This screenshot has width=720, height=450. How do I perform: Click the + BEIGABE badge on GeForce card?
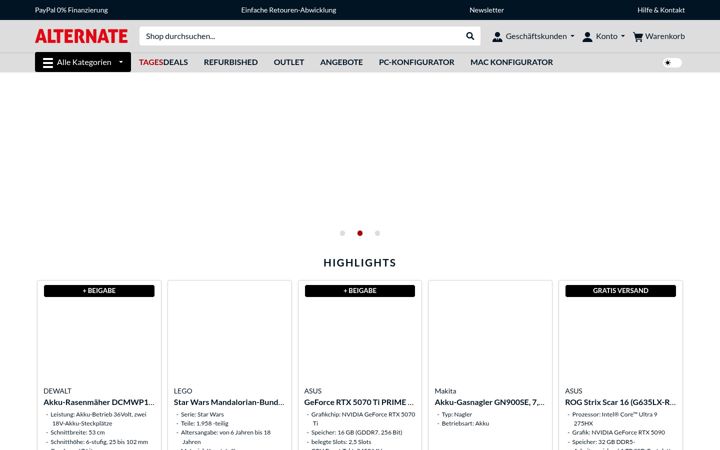(x=360, y=291)
